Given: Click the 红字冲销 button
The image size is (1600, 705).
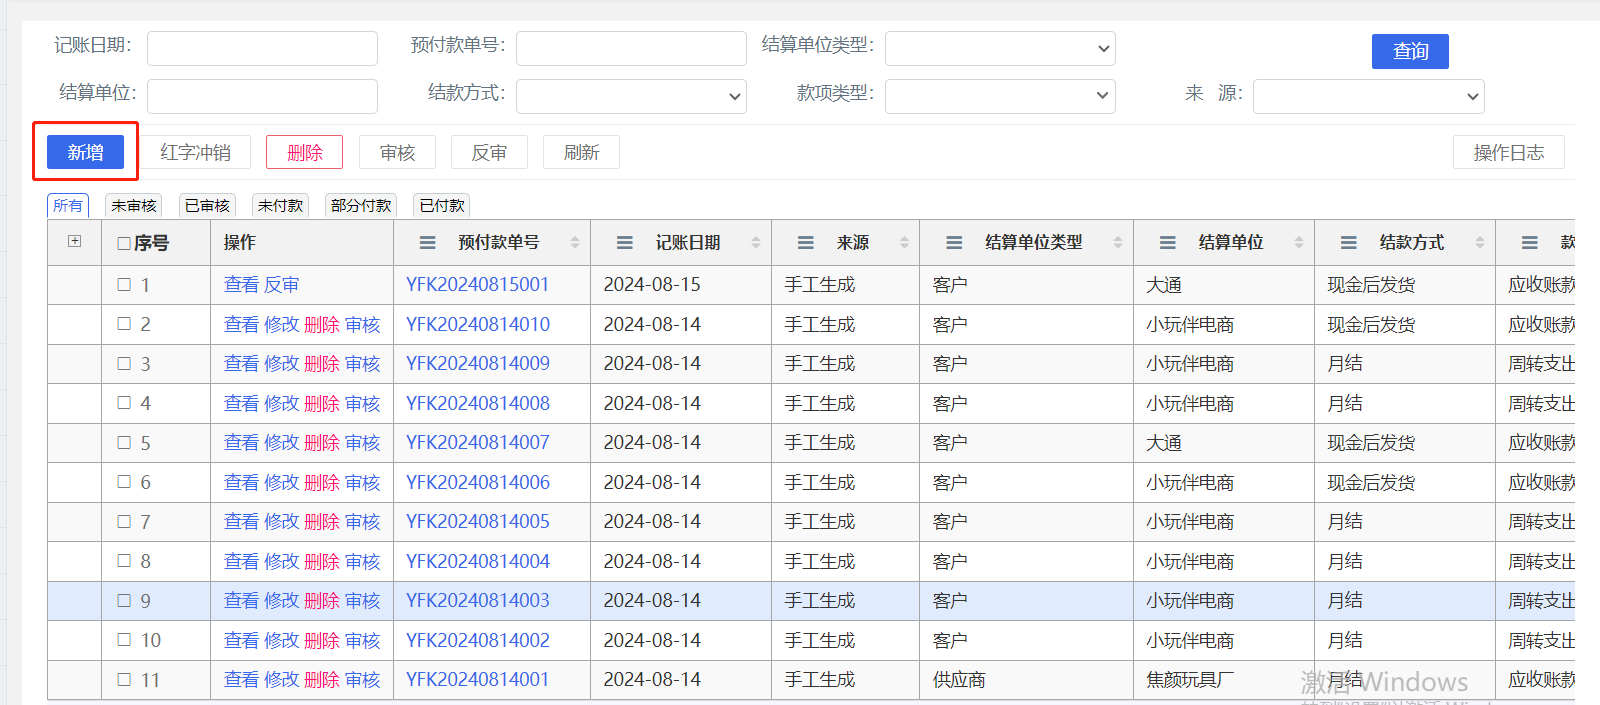Looking at the screenshot, I should tap(195, 152).
